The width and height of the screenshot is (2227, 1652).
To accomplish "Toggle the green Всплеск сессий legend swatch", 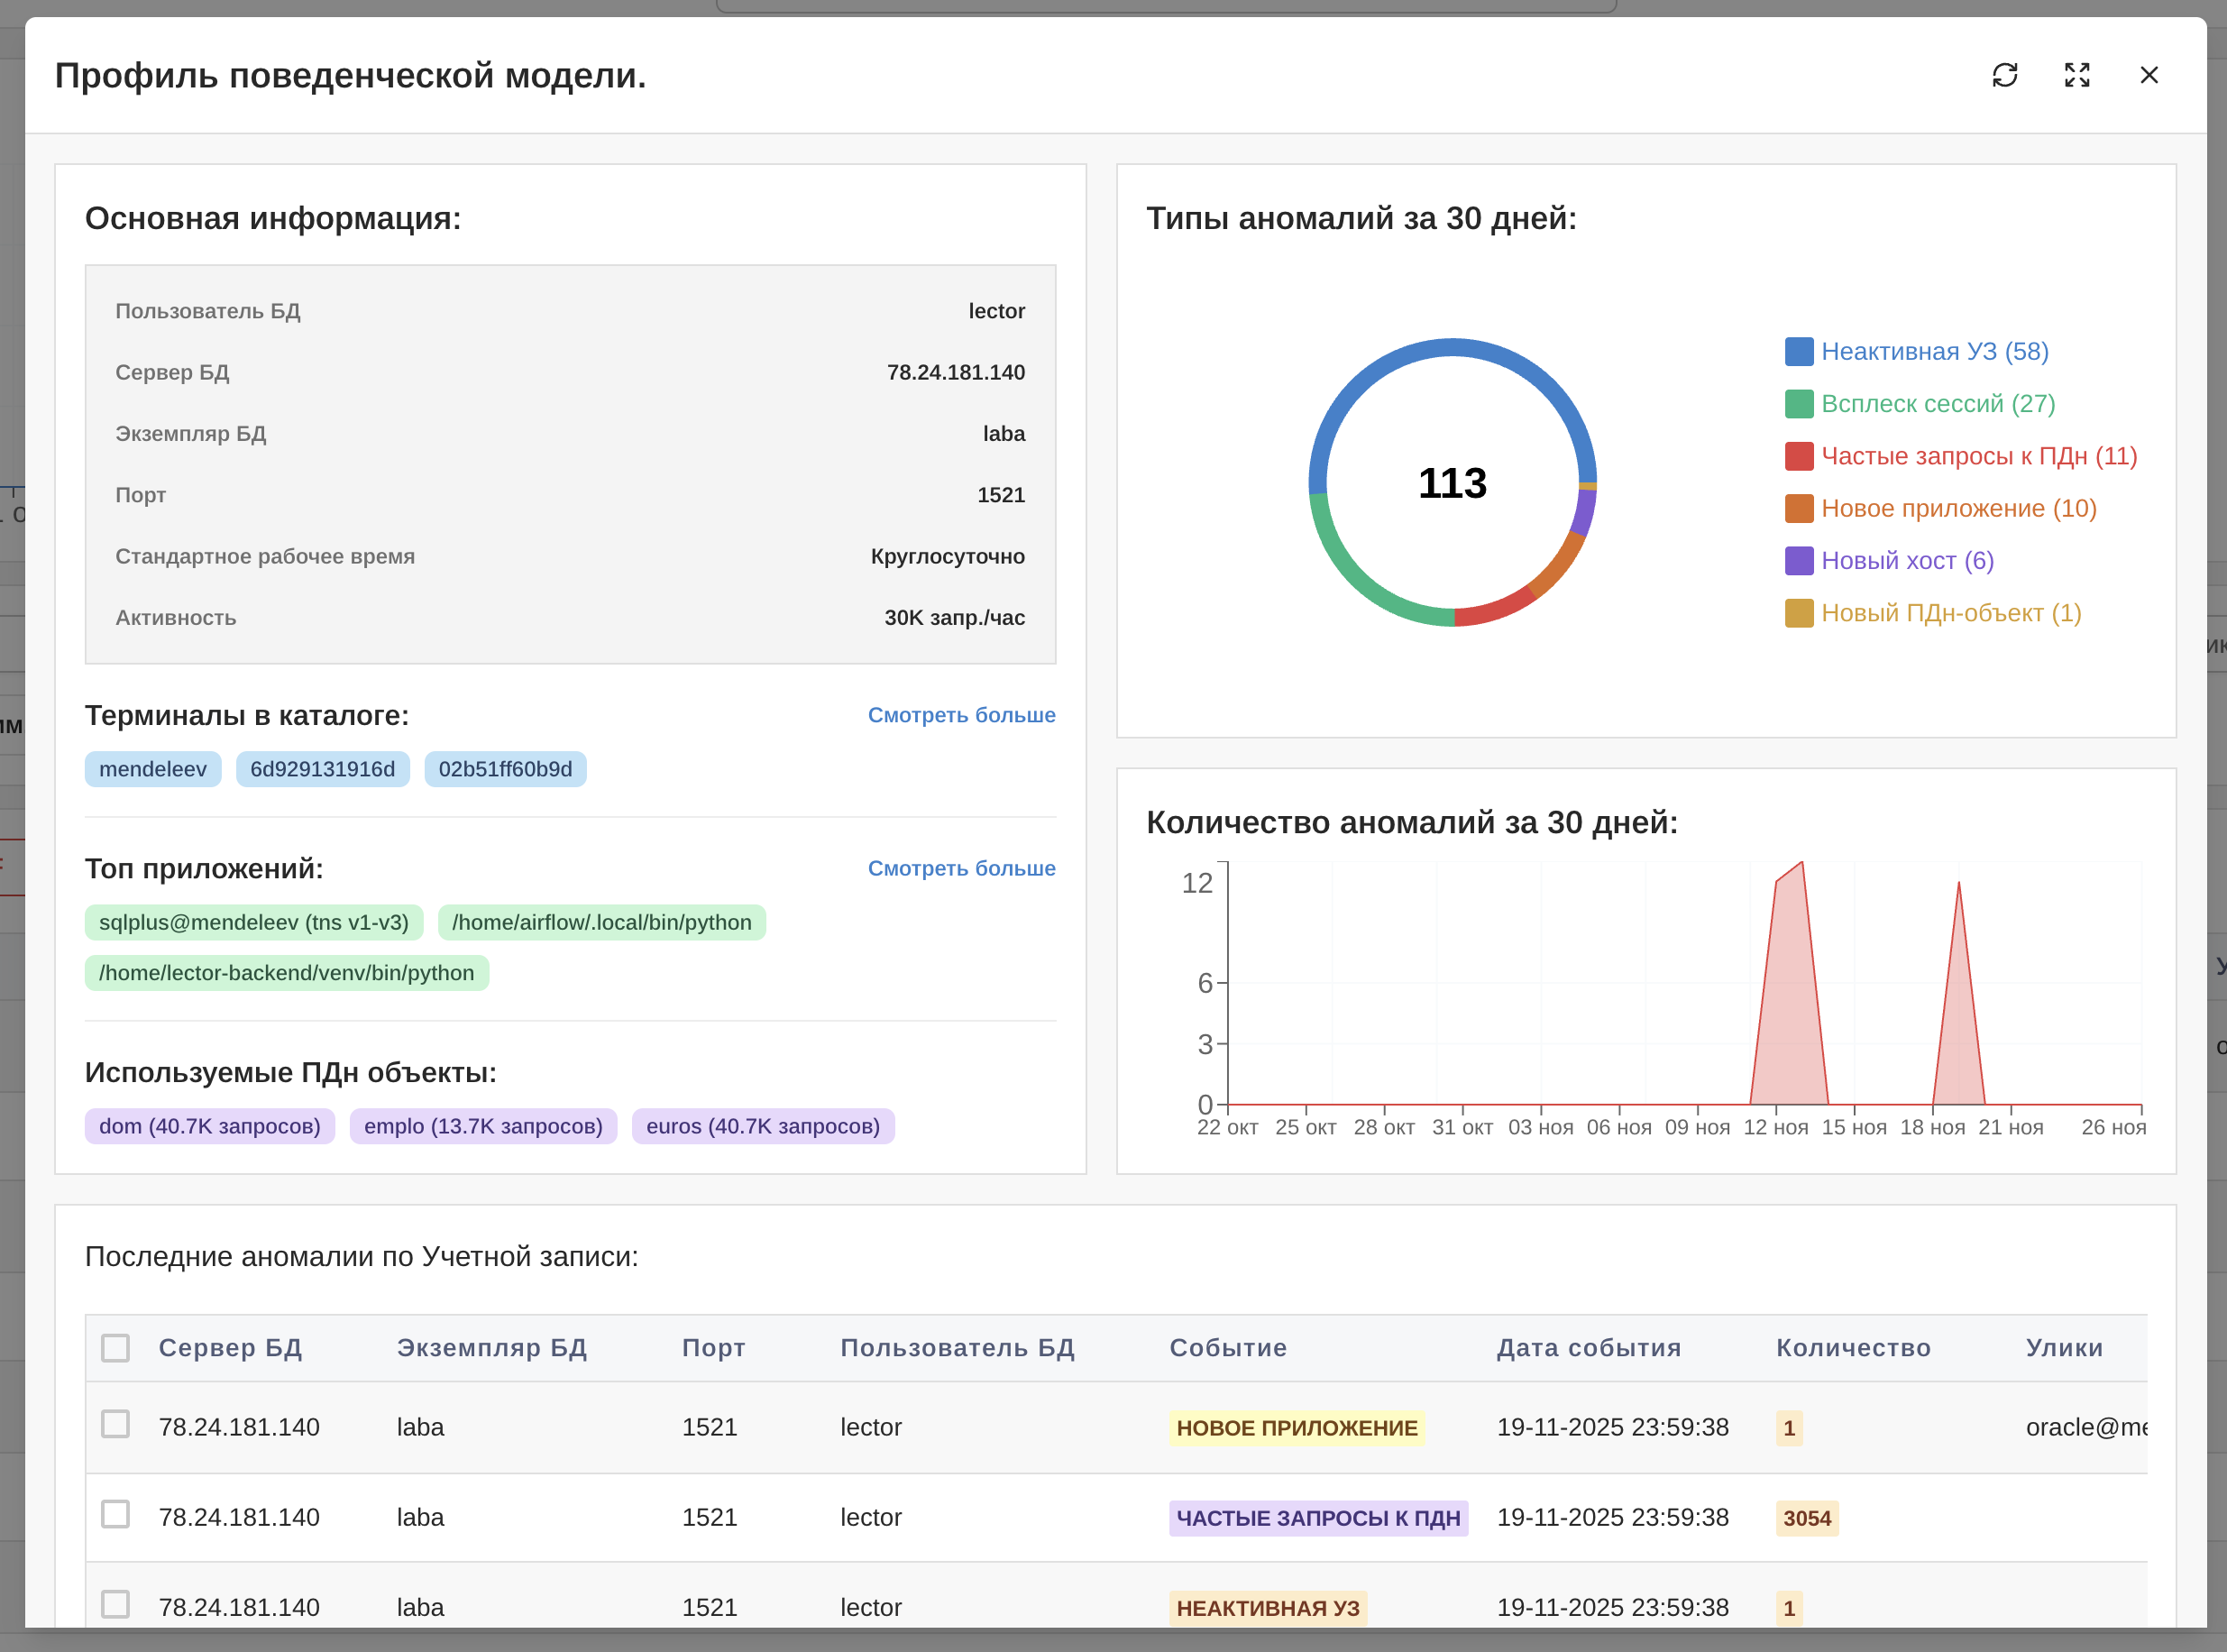I will click(1798, 404).
